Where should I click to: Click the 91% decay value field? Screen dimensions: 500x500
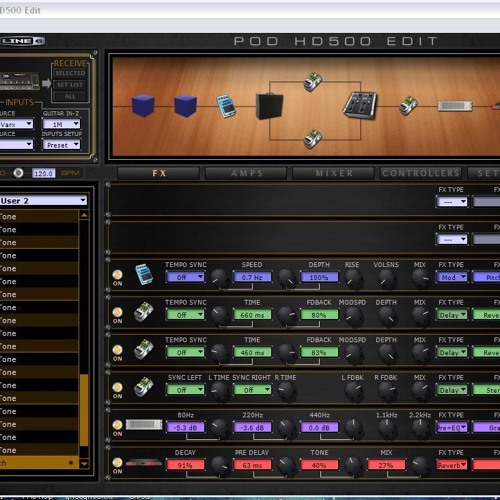tap(185, 465)
